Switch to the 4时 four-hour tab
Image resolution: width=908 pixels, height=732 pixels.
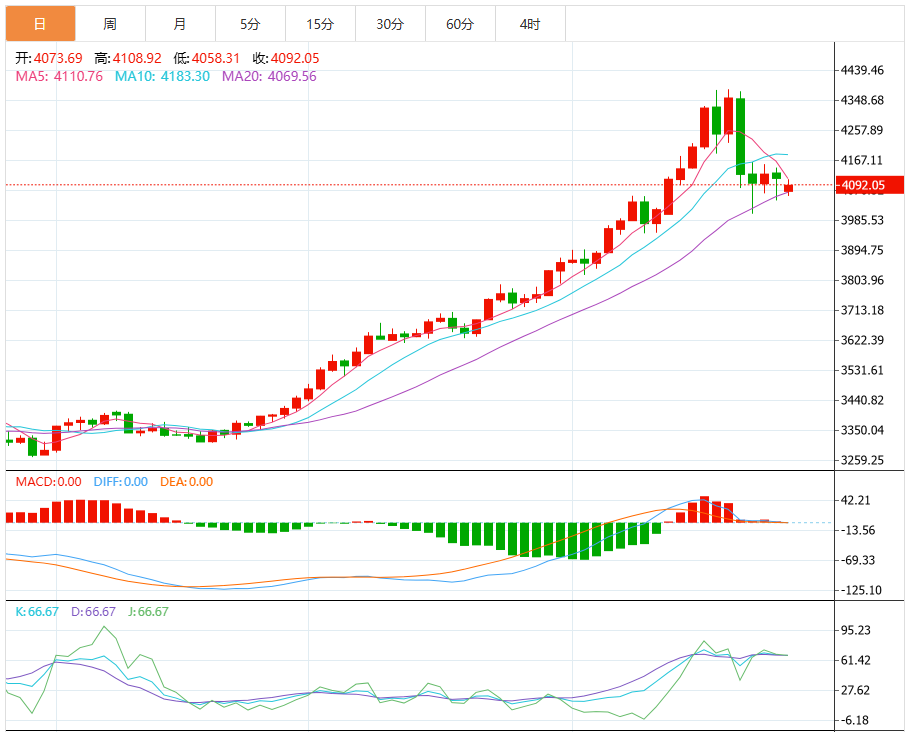click(x=530, y=23)
